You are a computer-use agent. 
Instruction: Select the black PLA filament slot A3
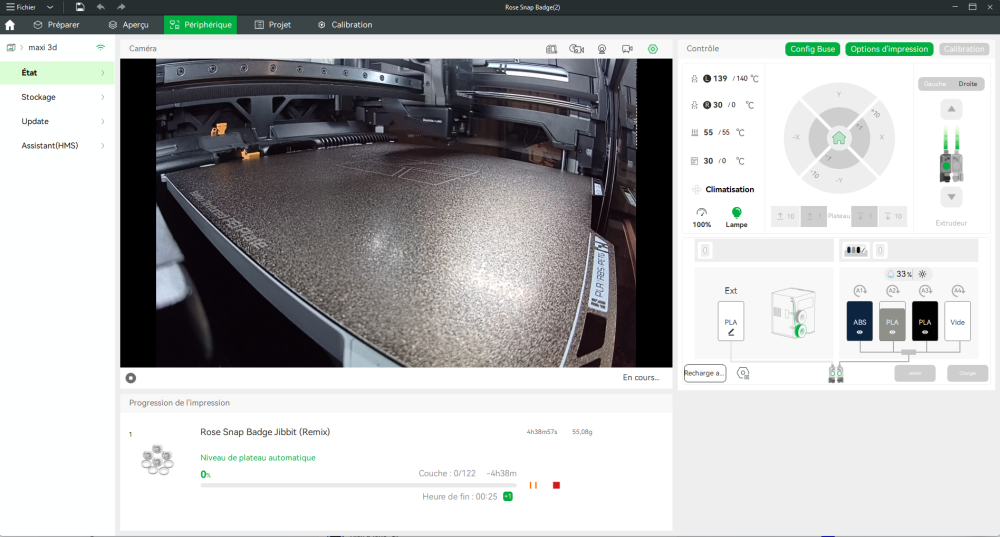click(x=924, y=320)
